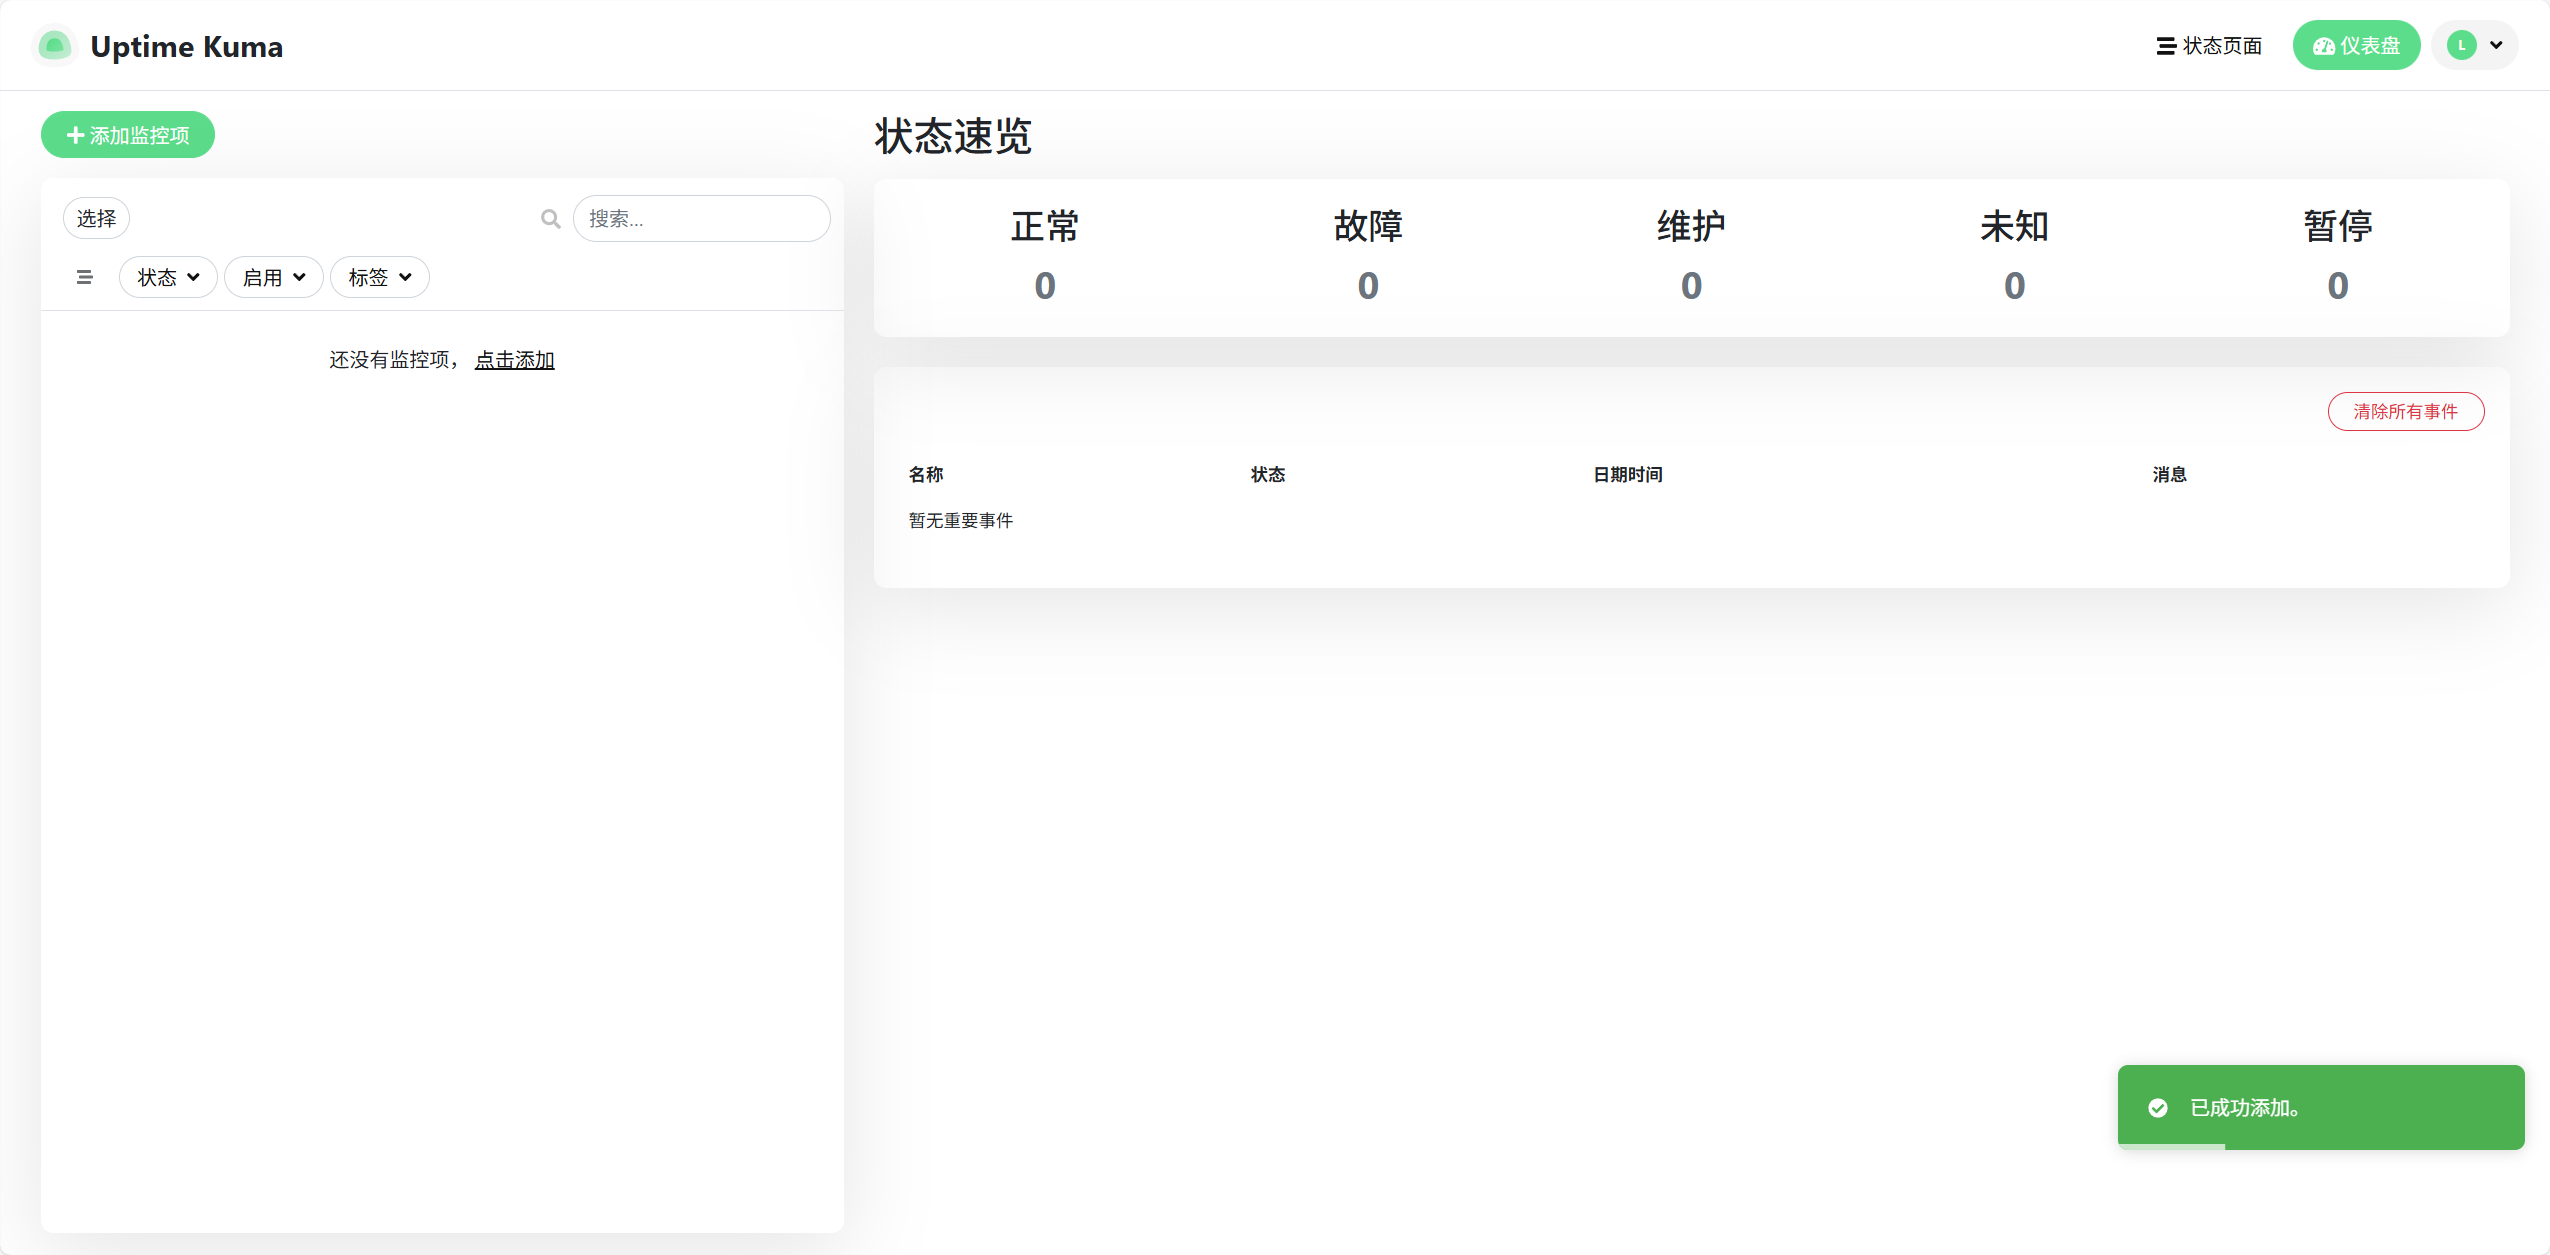The width and height of the screenshot is (2550, 1255).
Task: Open the 状态页面 menu item
Action: [2208, 46]
